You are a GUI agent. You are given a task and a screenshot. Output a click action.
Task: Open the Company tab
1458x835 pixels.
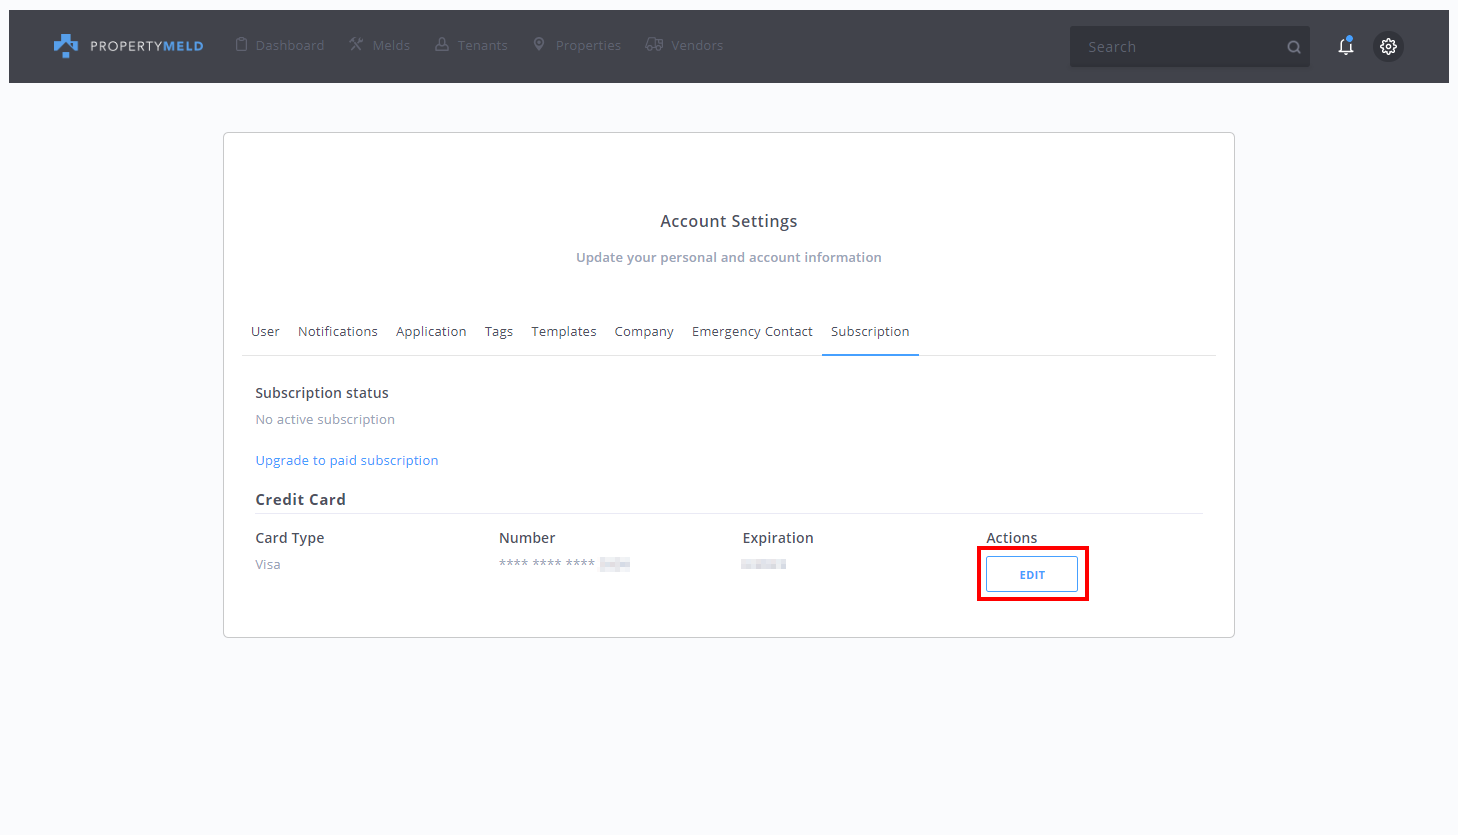pos(644,332)
